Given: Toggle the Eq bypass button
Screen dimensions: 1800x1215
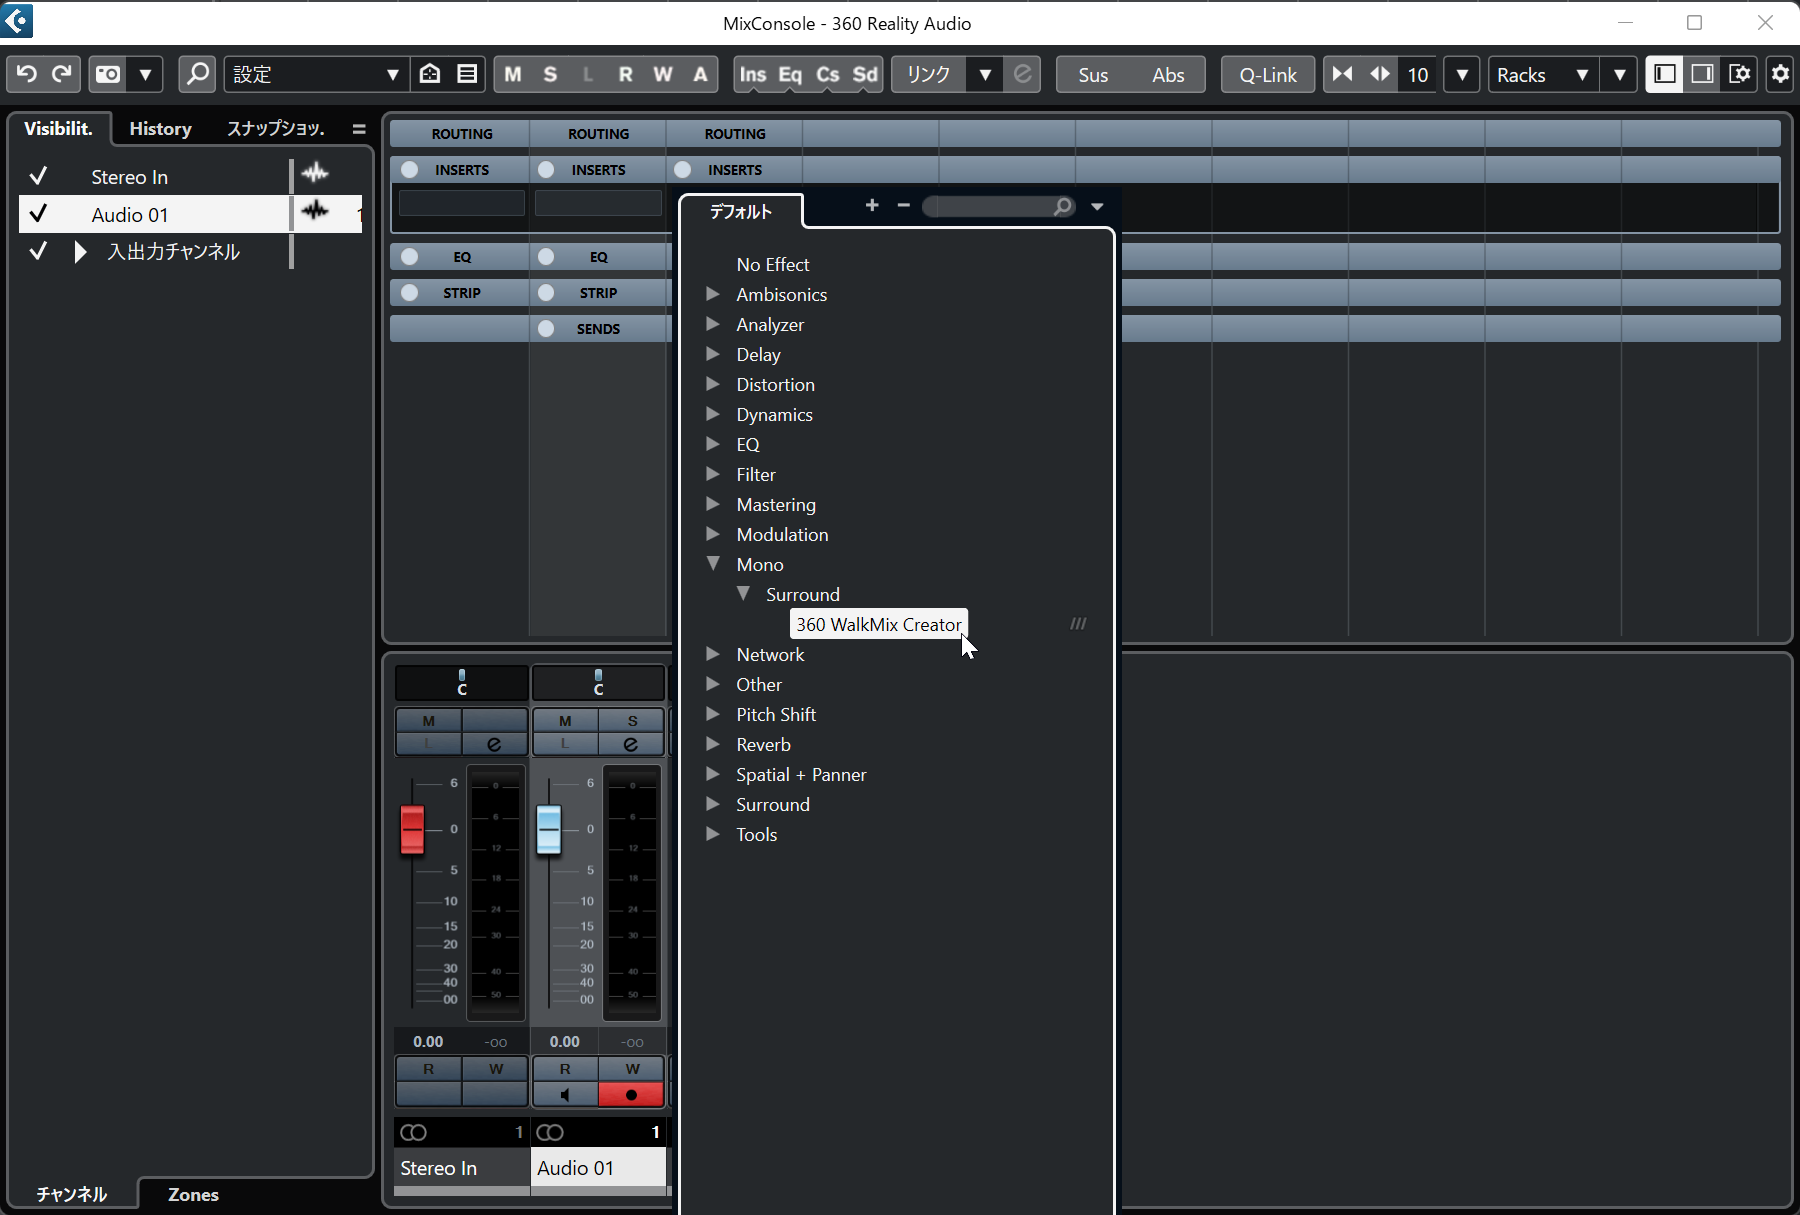Looking at the screenshot, I should point(790,74).
